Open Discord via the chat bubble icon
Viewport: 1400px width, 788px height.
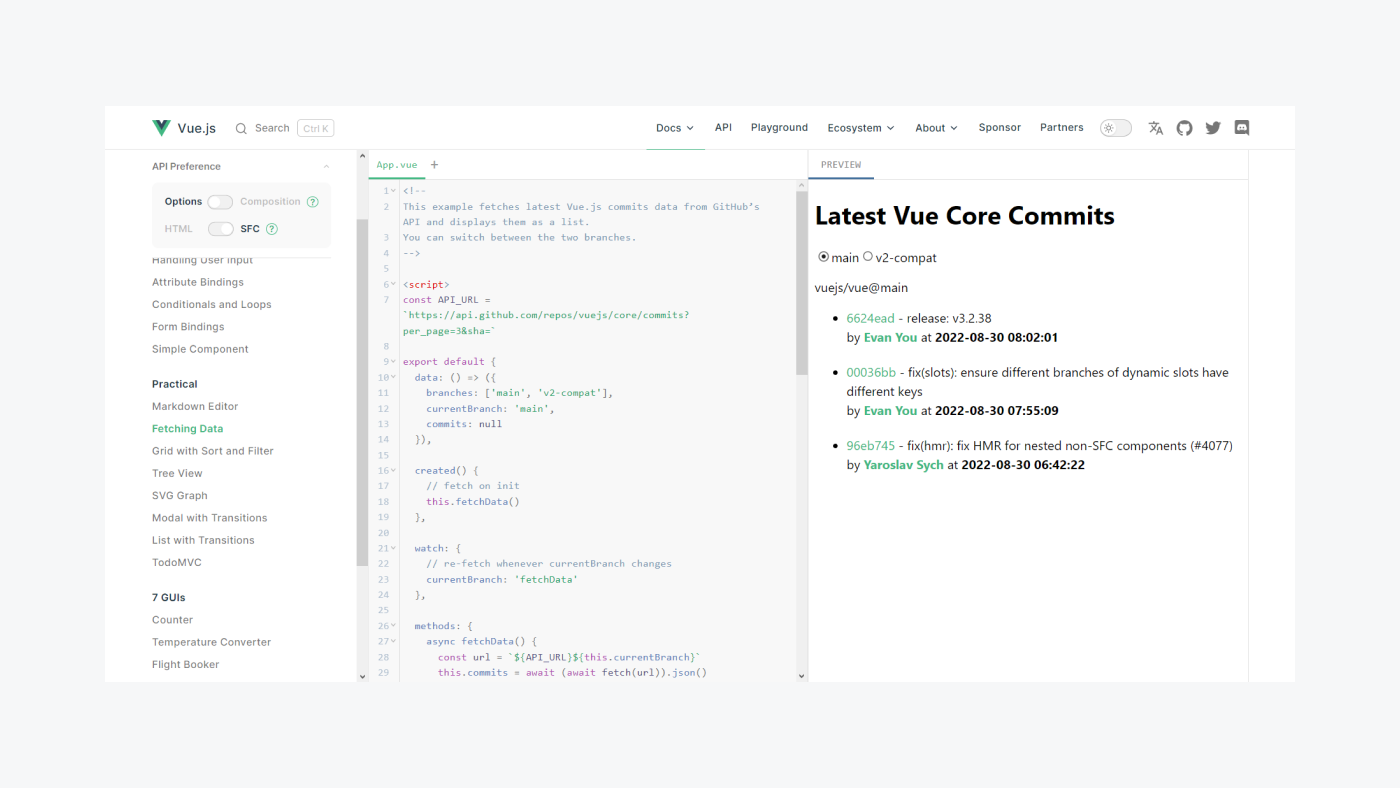click(1241, 127)
